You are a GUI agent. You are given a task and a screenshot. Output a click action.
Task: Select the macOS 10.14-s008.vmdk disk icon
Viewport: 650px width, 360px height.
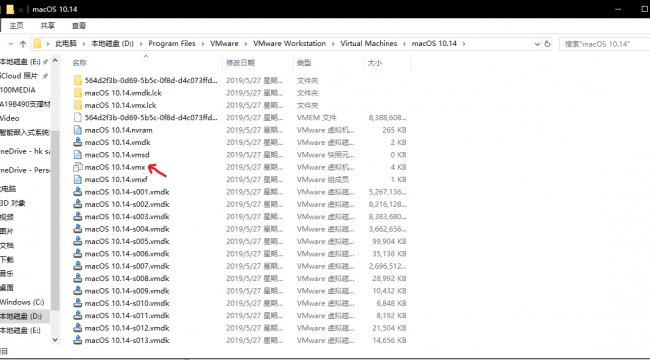point(78,278)
